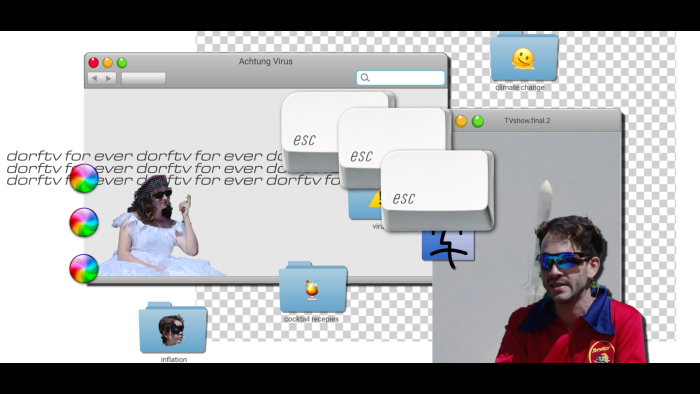Screen dimensions: 700x394
Task: Open the cocktail recepies folder
Action: point(312,287)
